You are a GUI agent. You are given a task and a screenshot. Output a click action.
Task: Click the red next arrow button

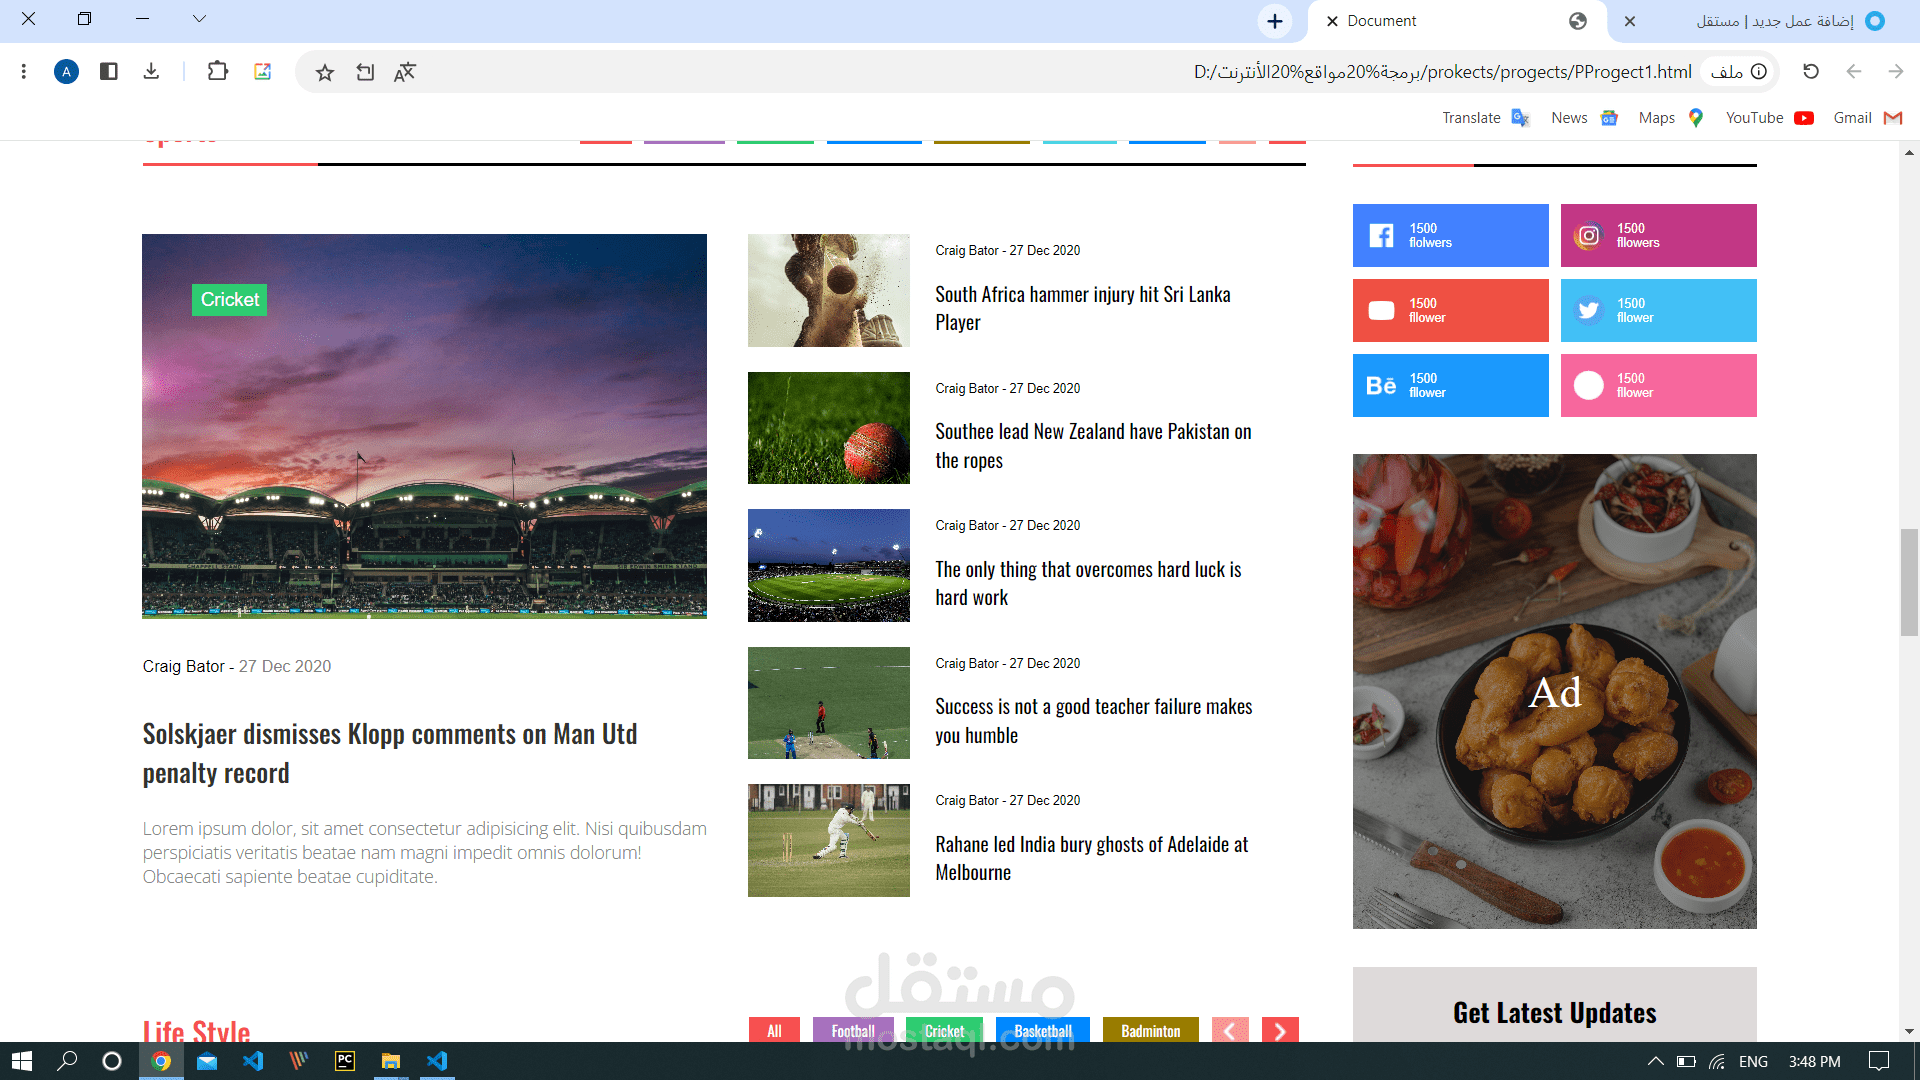tap(1280, 1031)
